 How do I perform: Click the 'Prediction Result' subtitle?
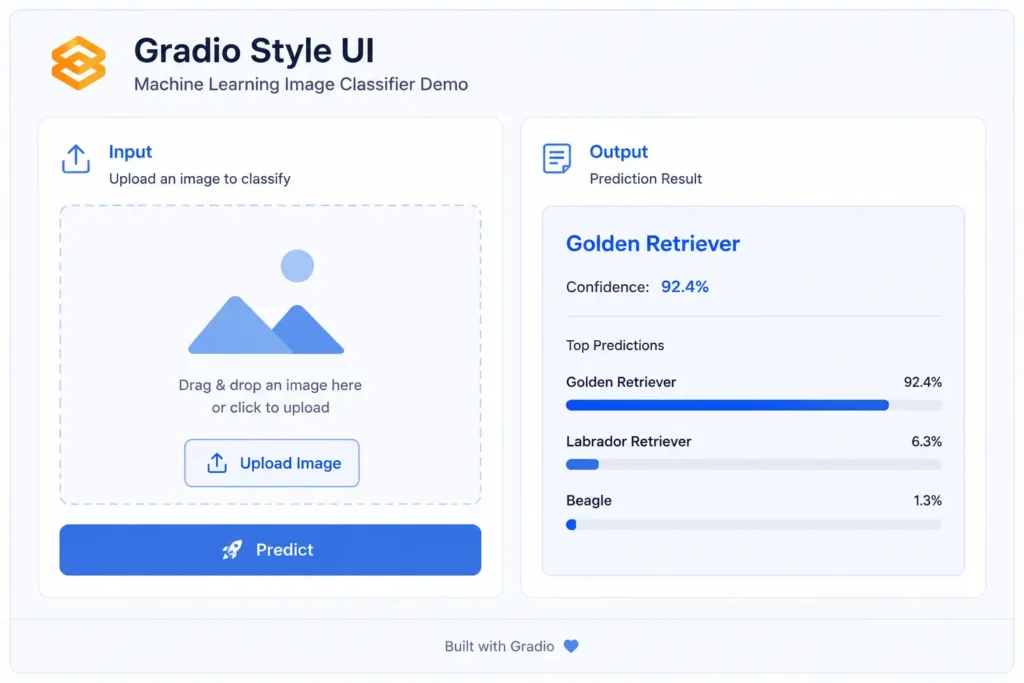[646, 179]
